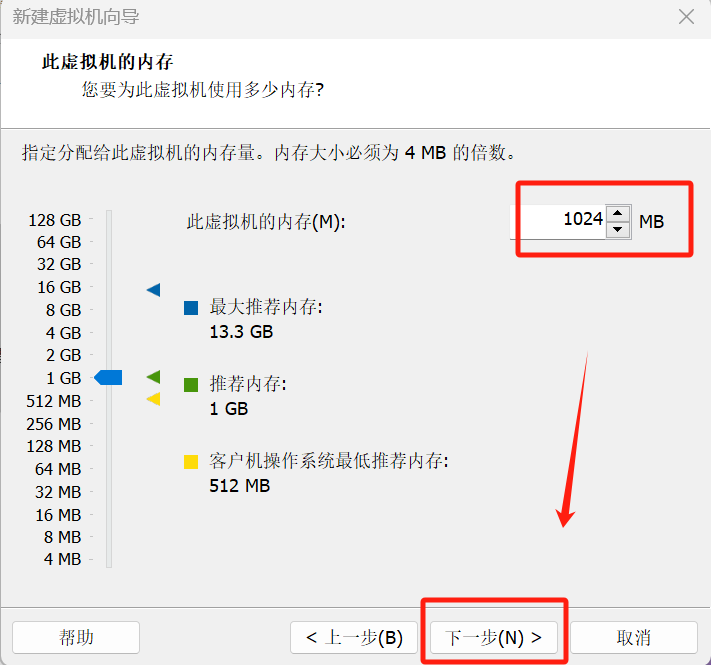Click the blue memory slider handle

pos(108,377)
